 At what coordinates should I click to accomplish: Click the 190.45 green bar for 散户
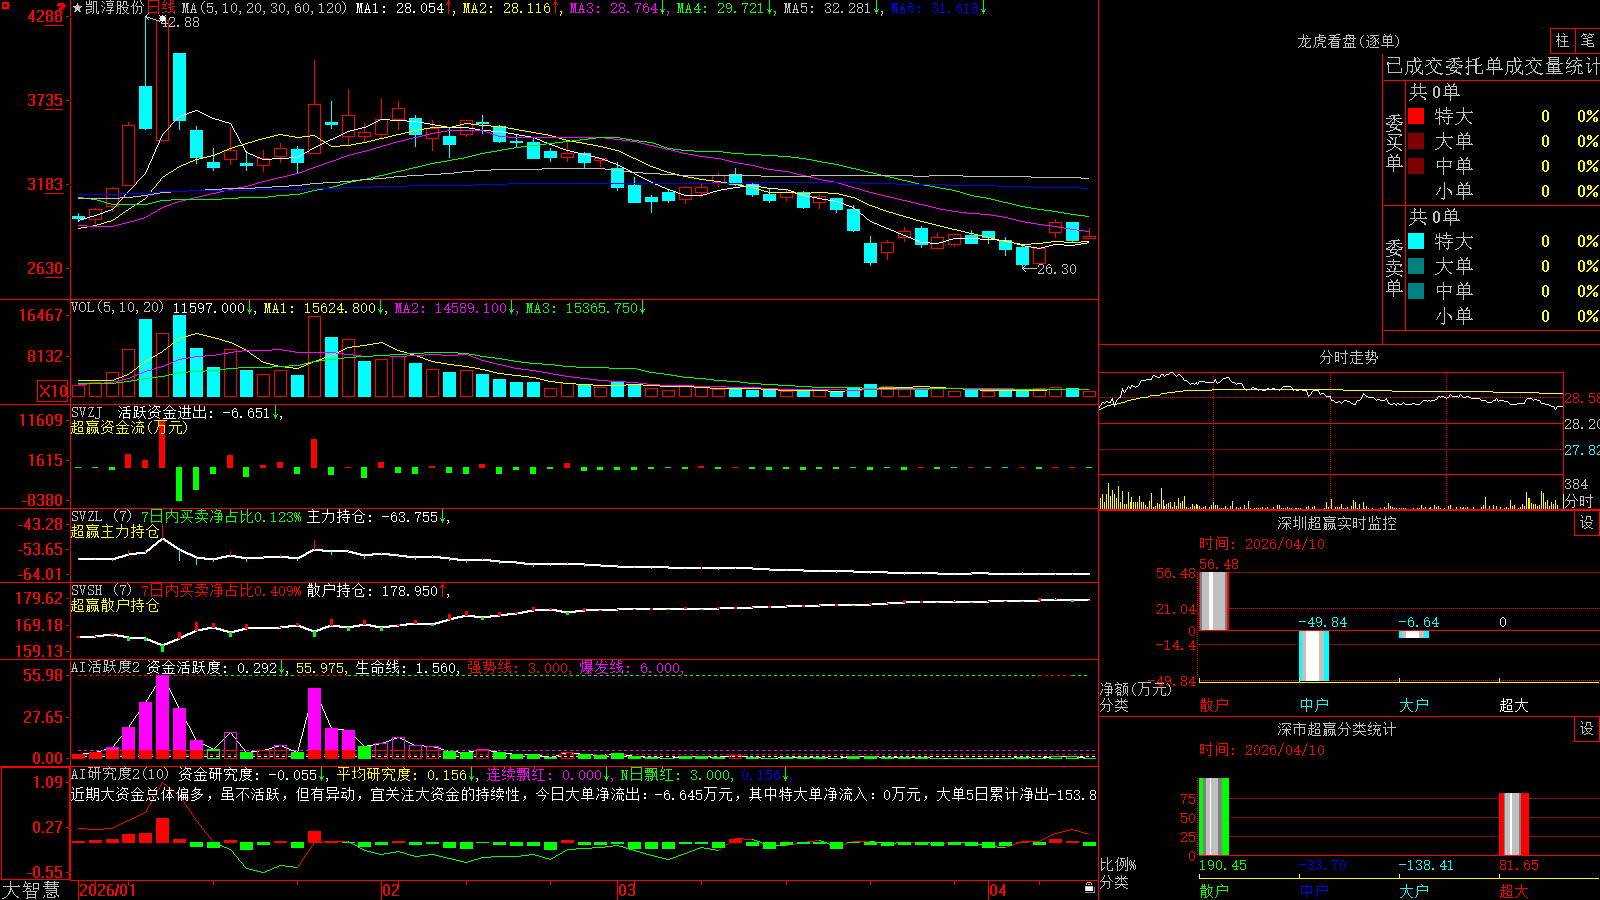point(1214,816)
